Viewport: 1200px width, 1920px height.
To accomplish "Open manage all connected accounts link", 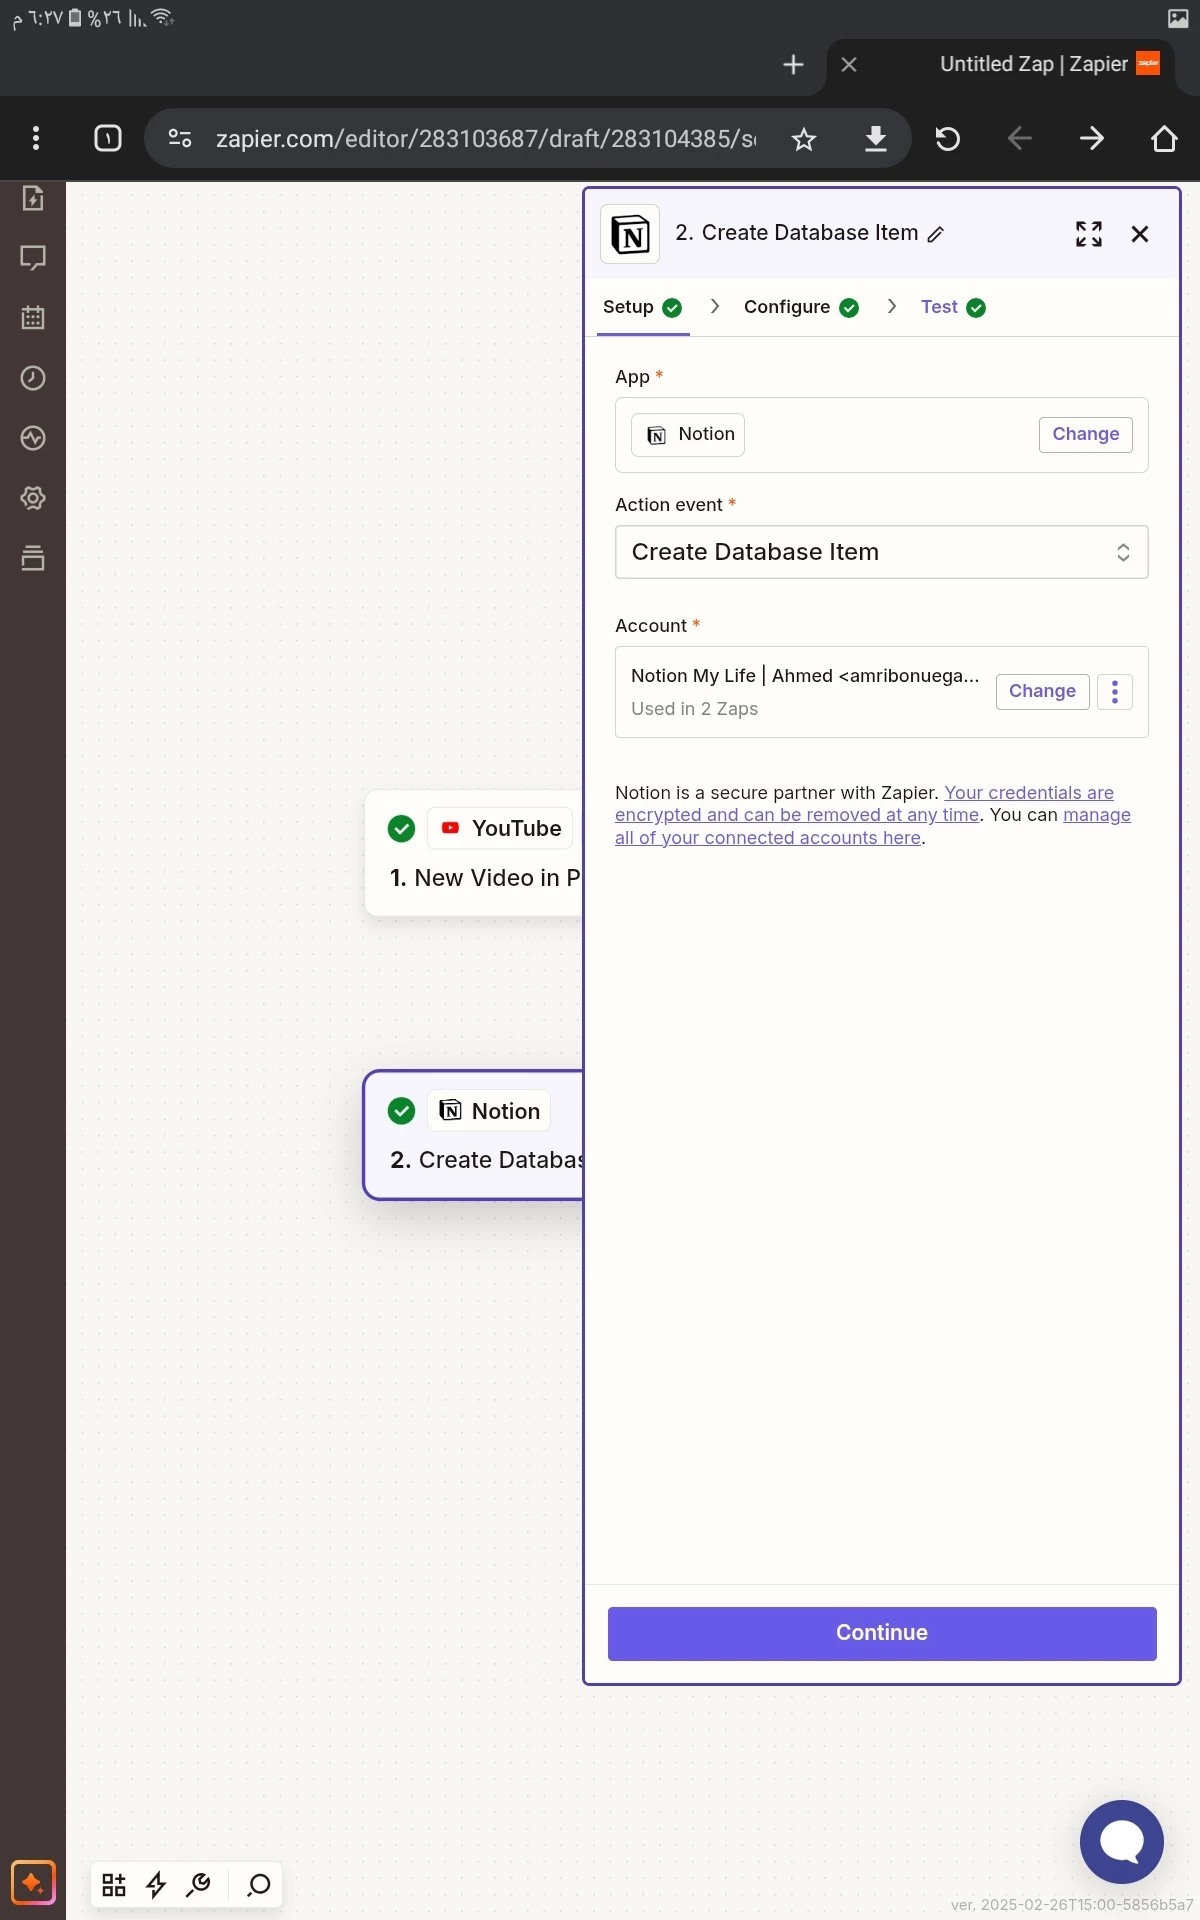I will click(x=873, y=827).
